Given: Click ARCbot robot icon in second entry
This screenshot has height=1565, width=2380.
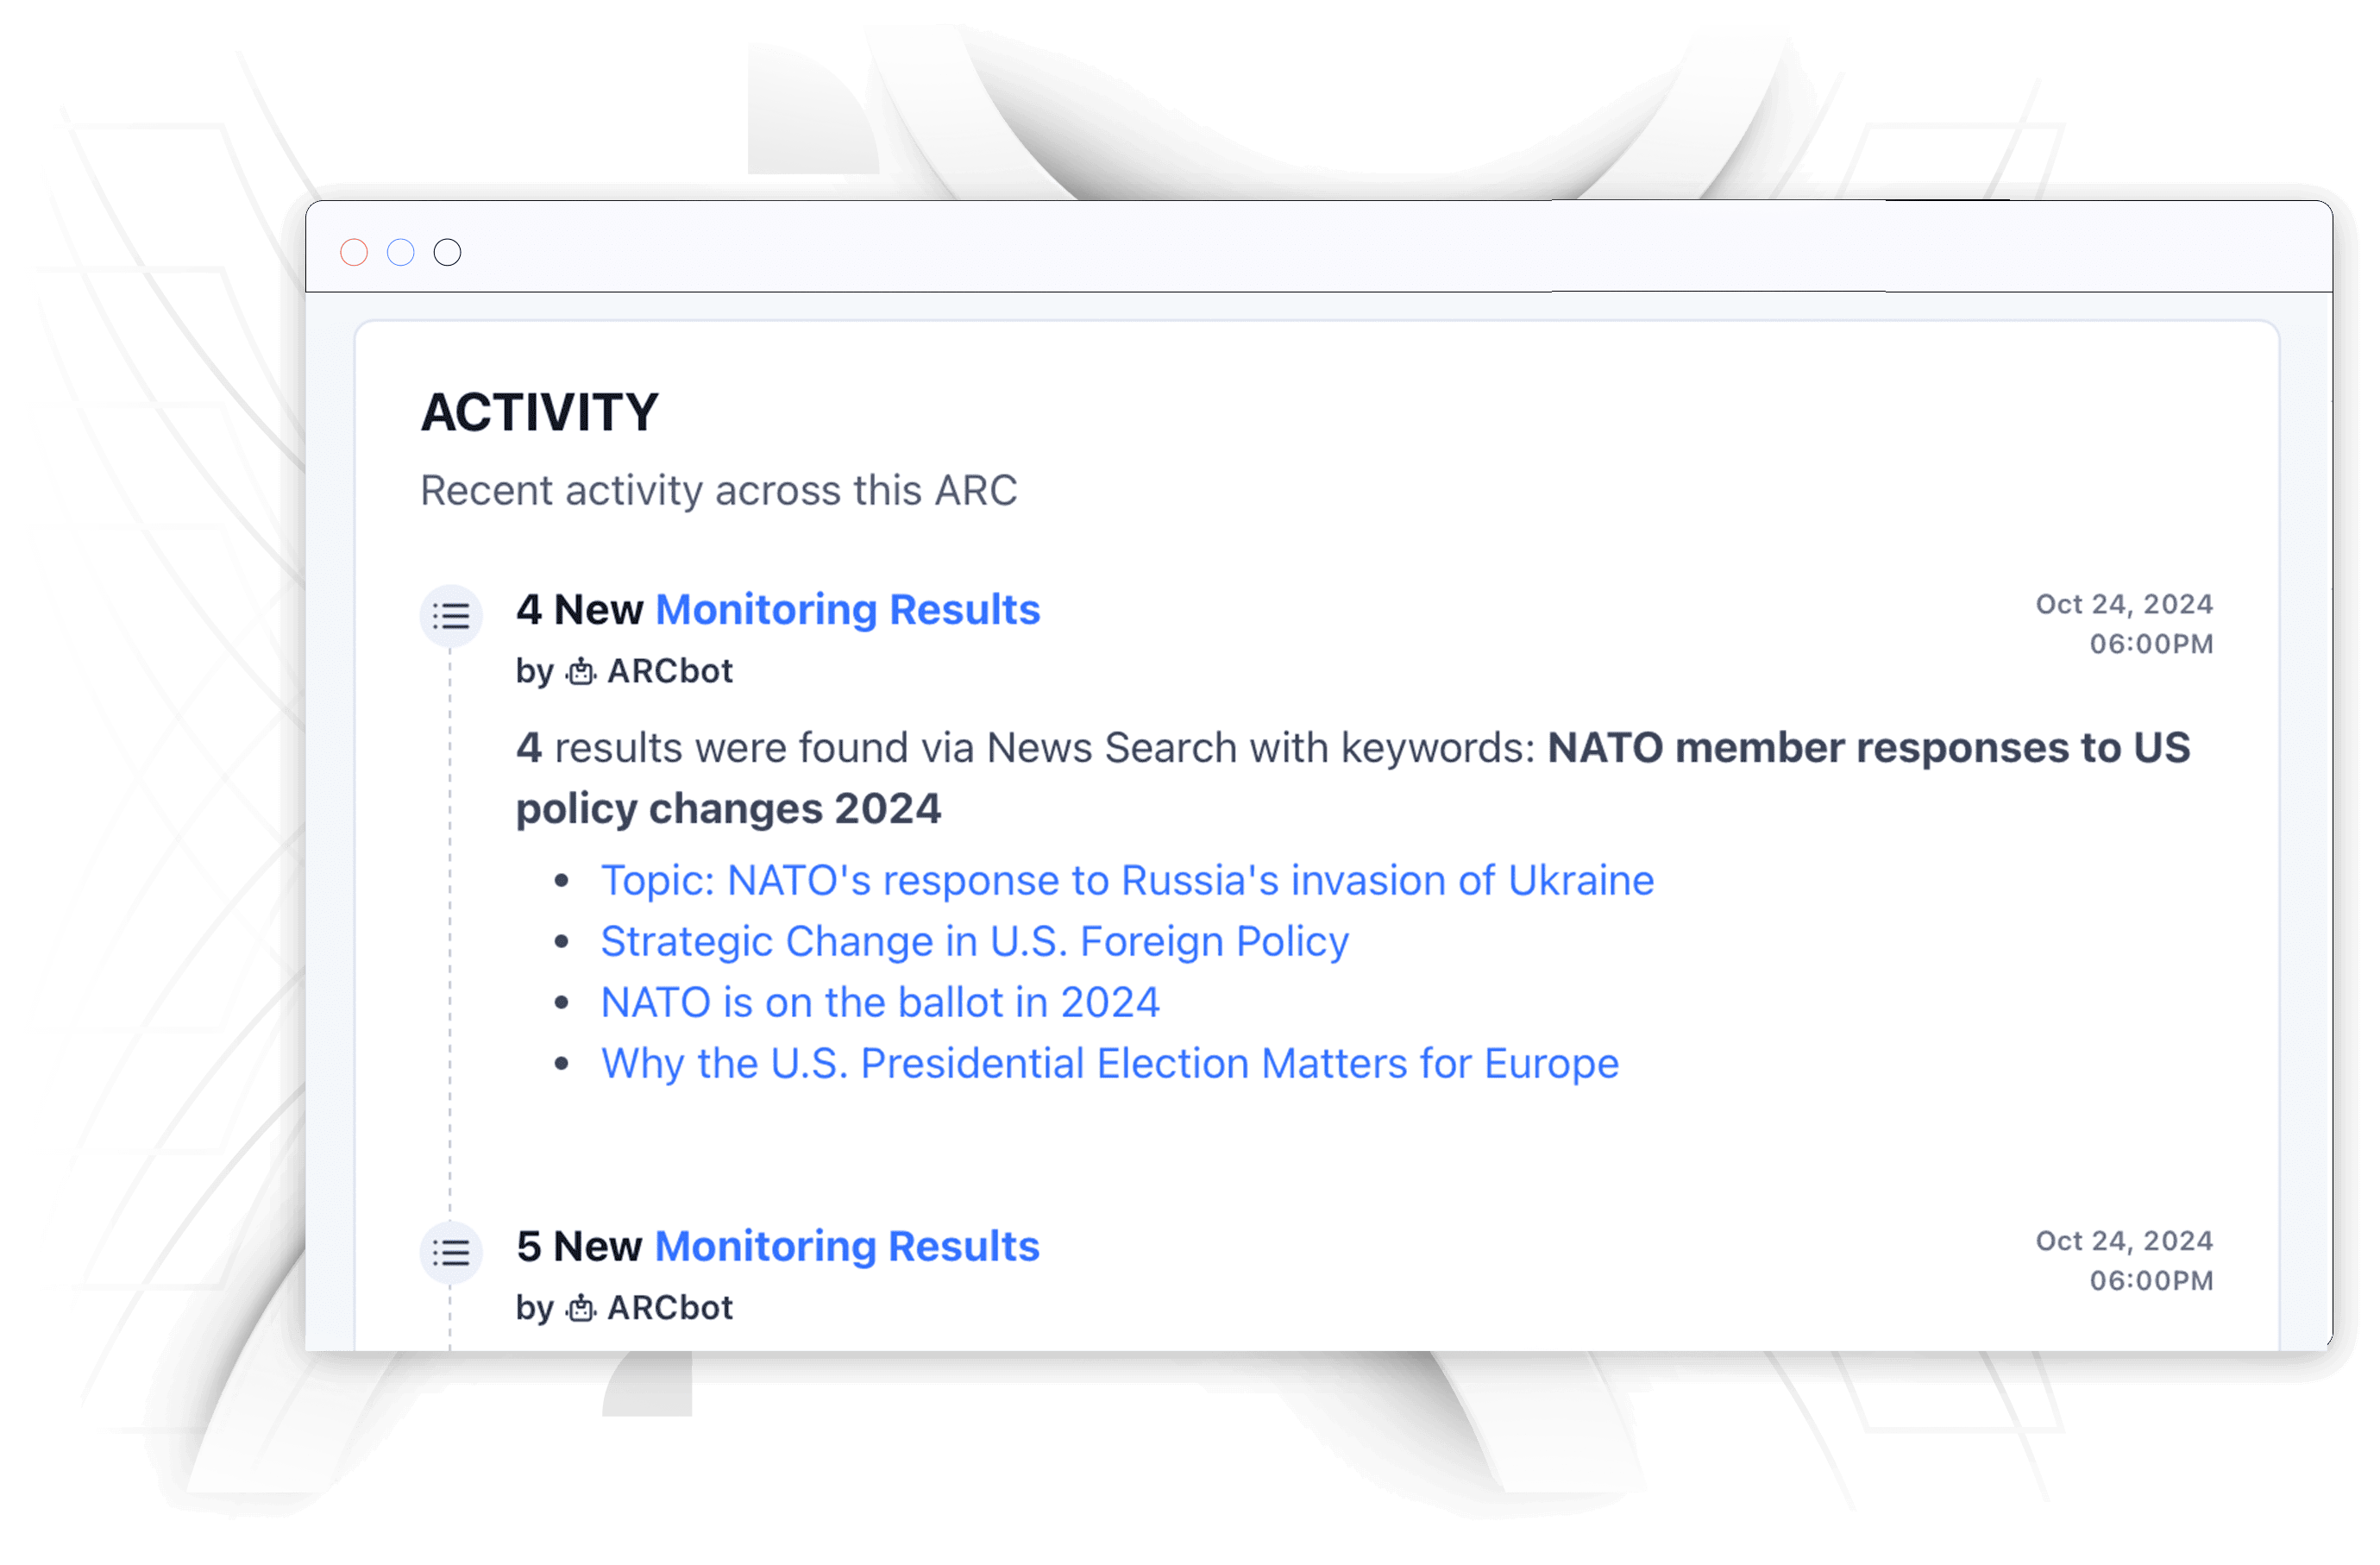Looking at the screenshot, I should [581, 1308].
